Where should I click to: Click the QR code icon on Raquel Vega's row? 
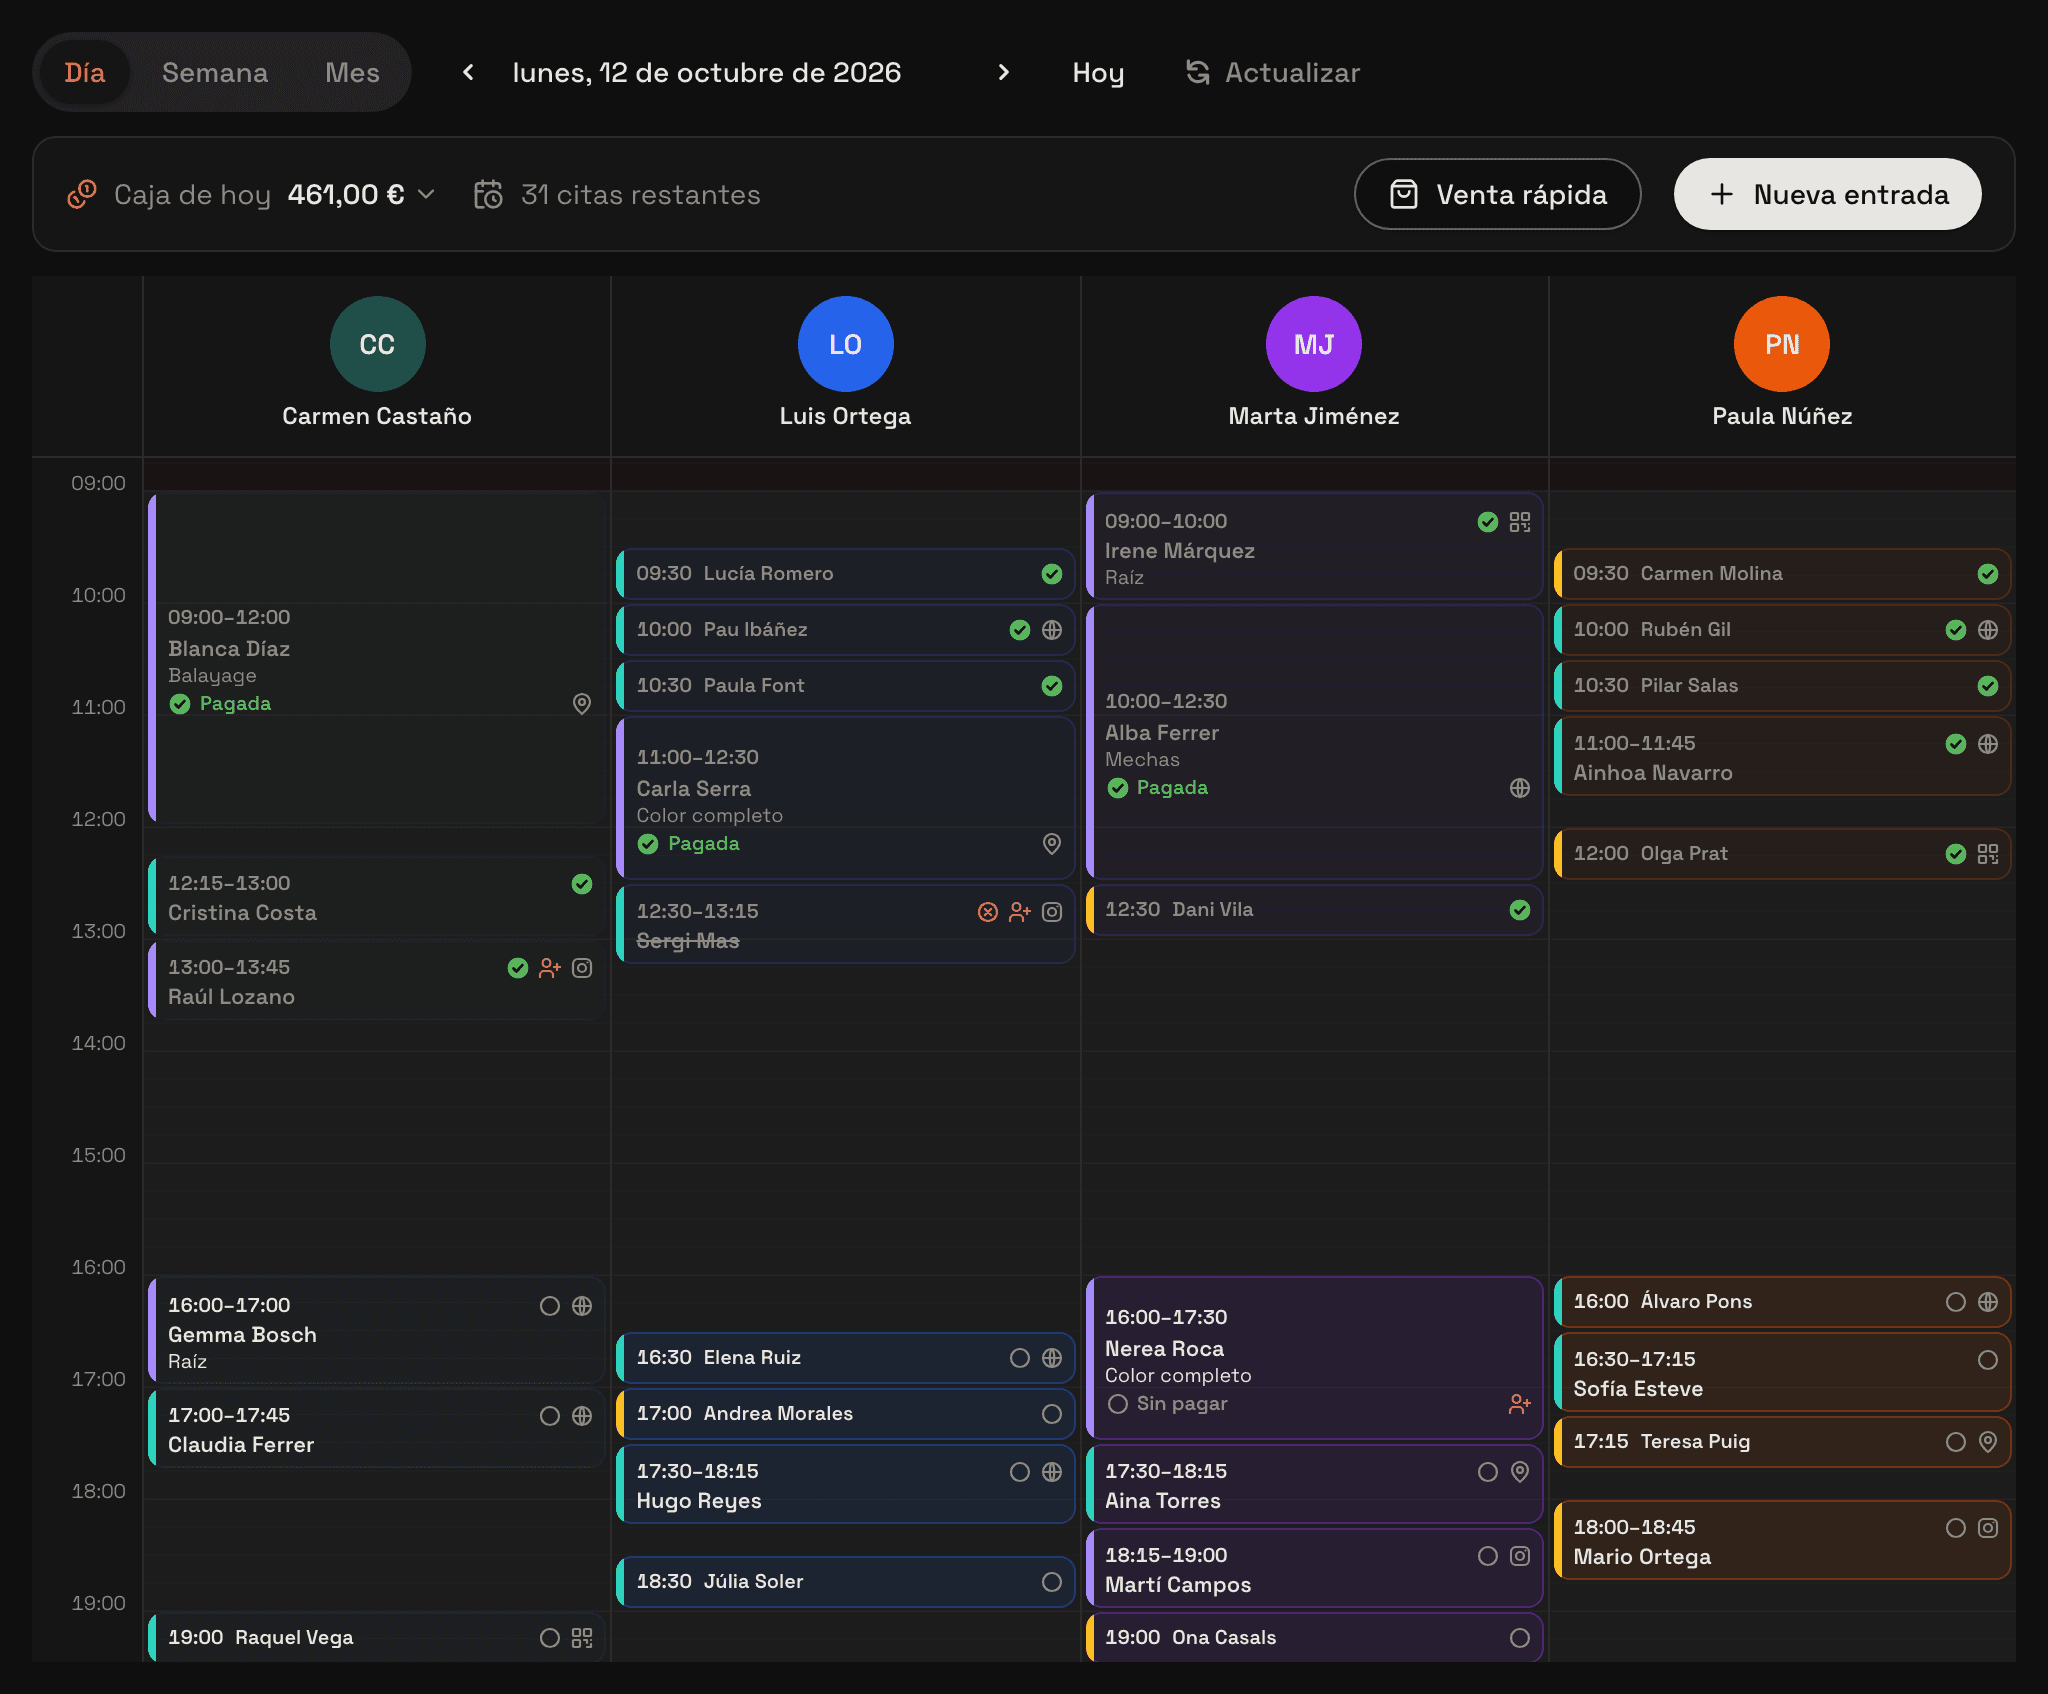coord(582,1638)
